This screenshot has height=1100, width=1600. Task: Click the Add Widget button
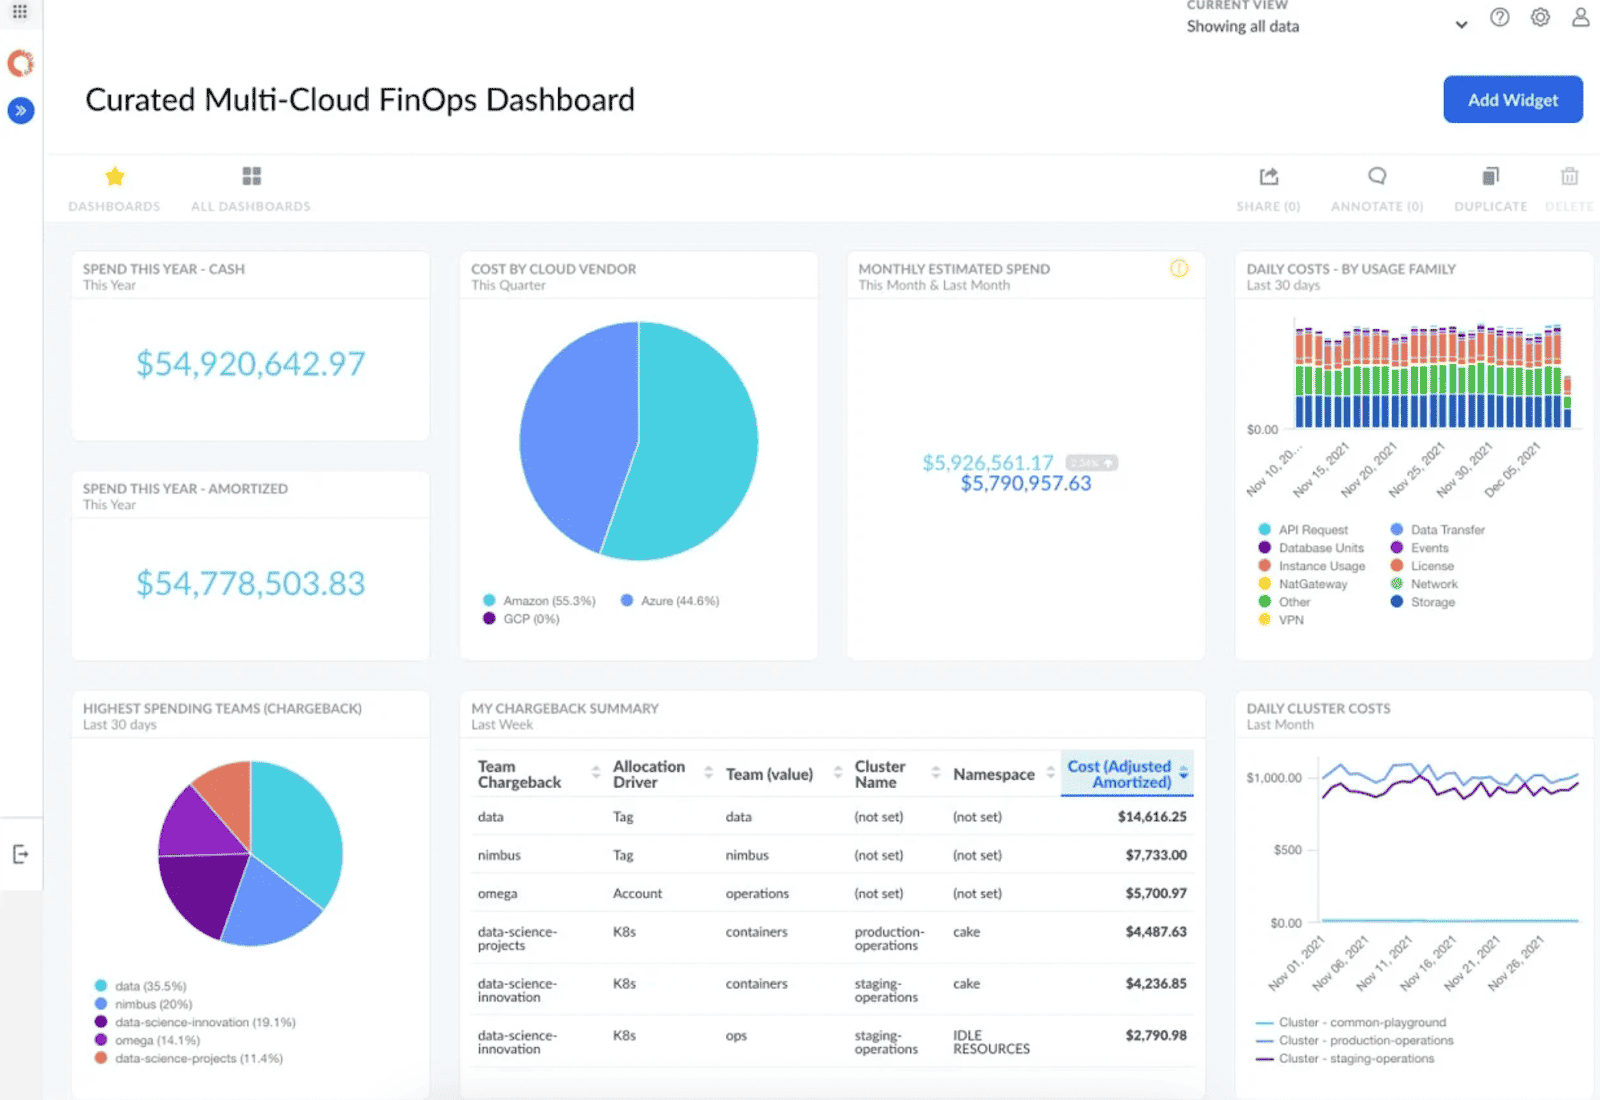(1512, 99)
